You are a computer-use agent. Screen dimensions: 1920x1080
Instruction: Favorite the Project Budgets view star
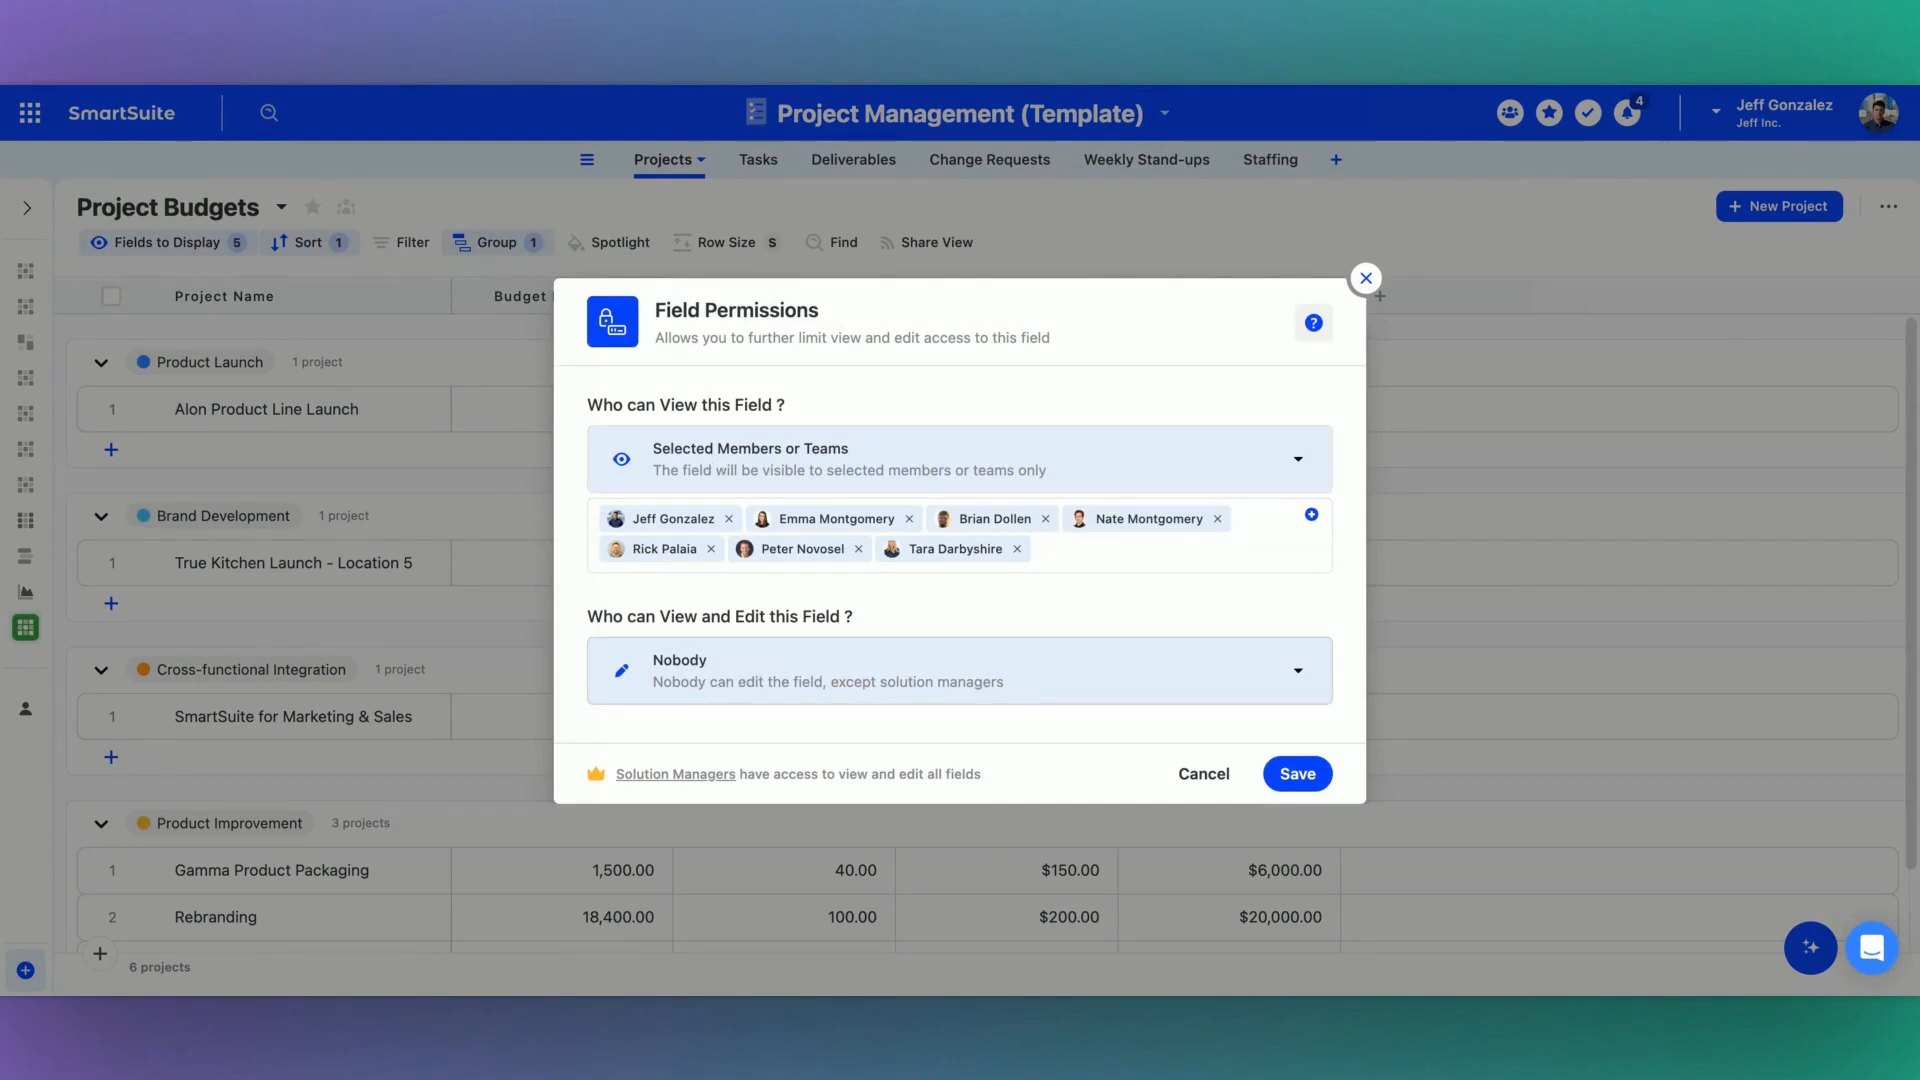click(313, 207)
